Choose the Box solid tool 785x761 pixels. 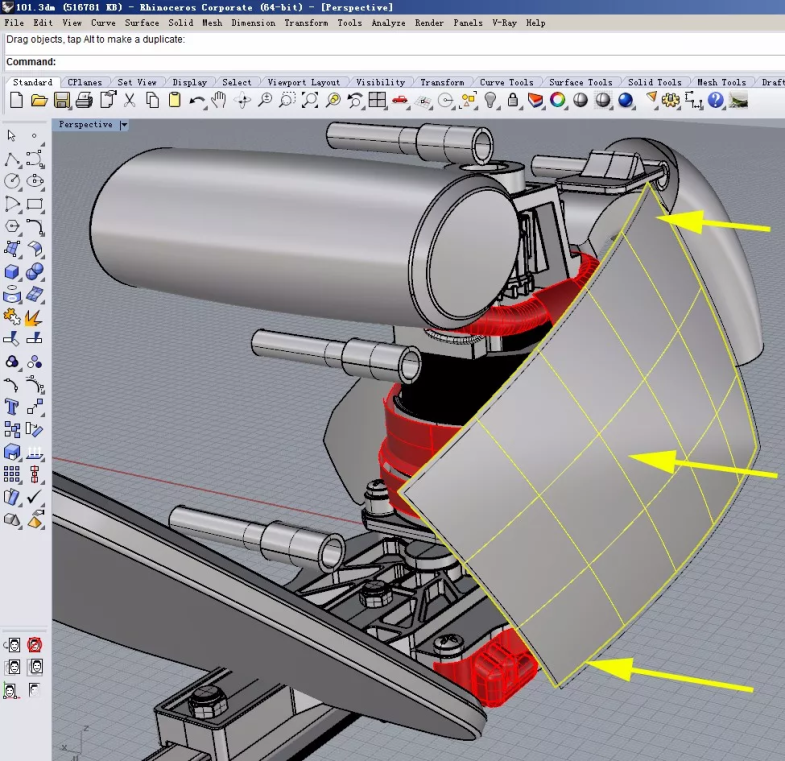(x=12, y=272)
